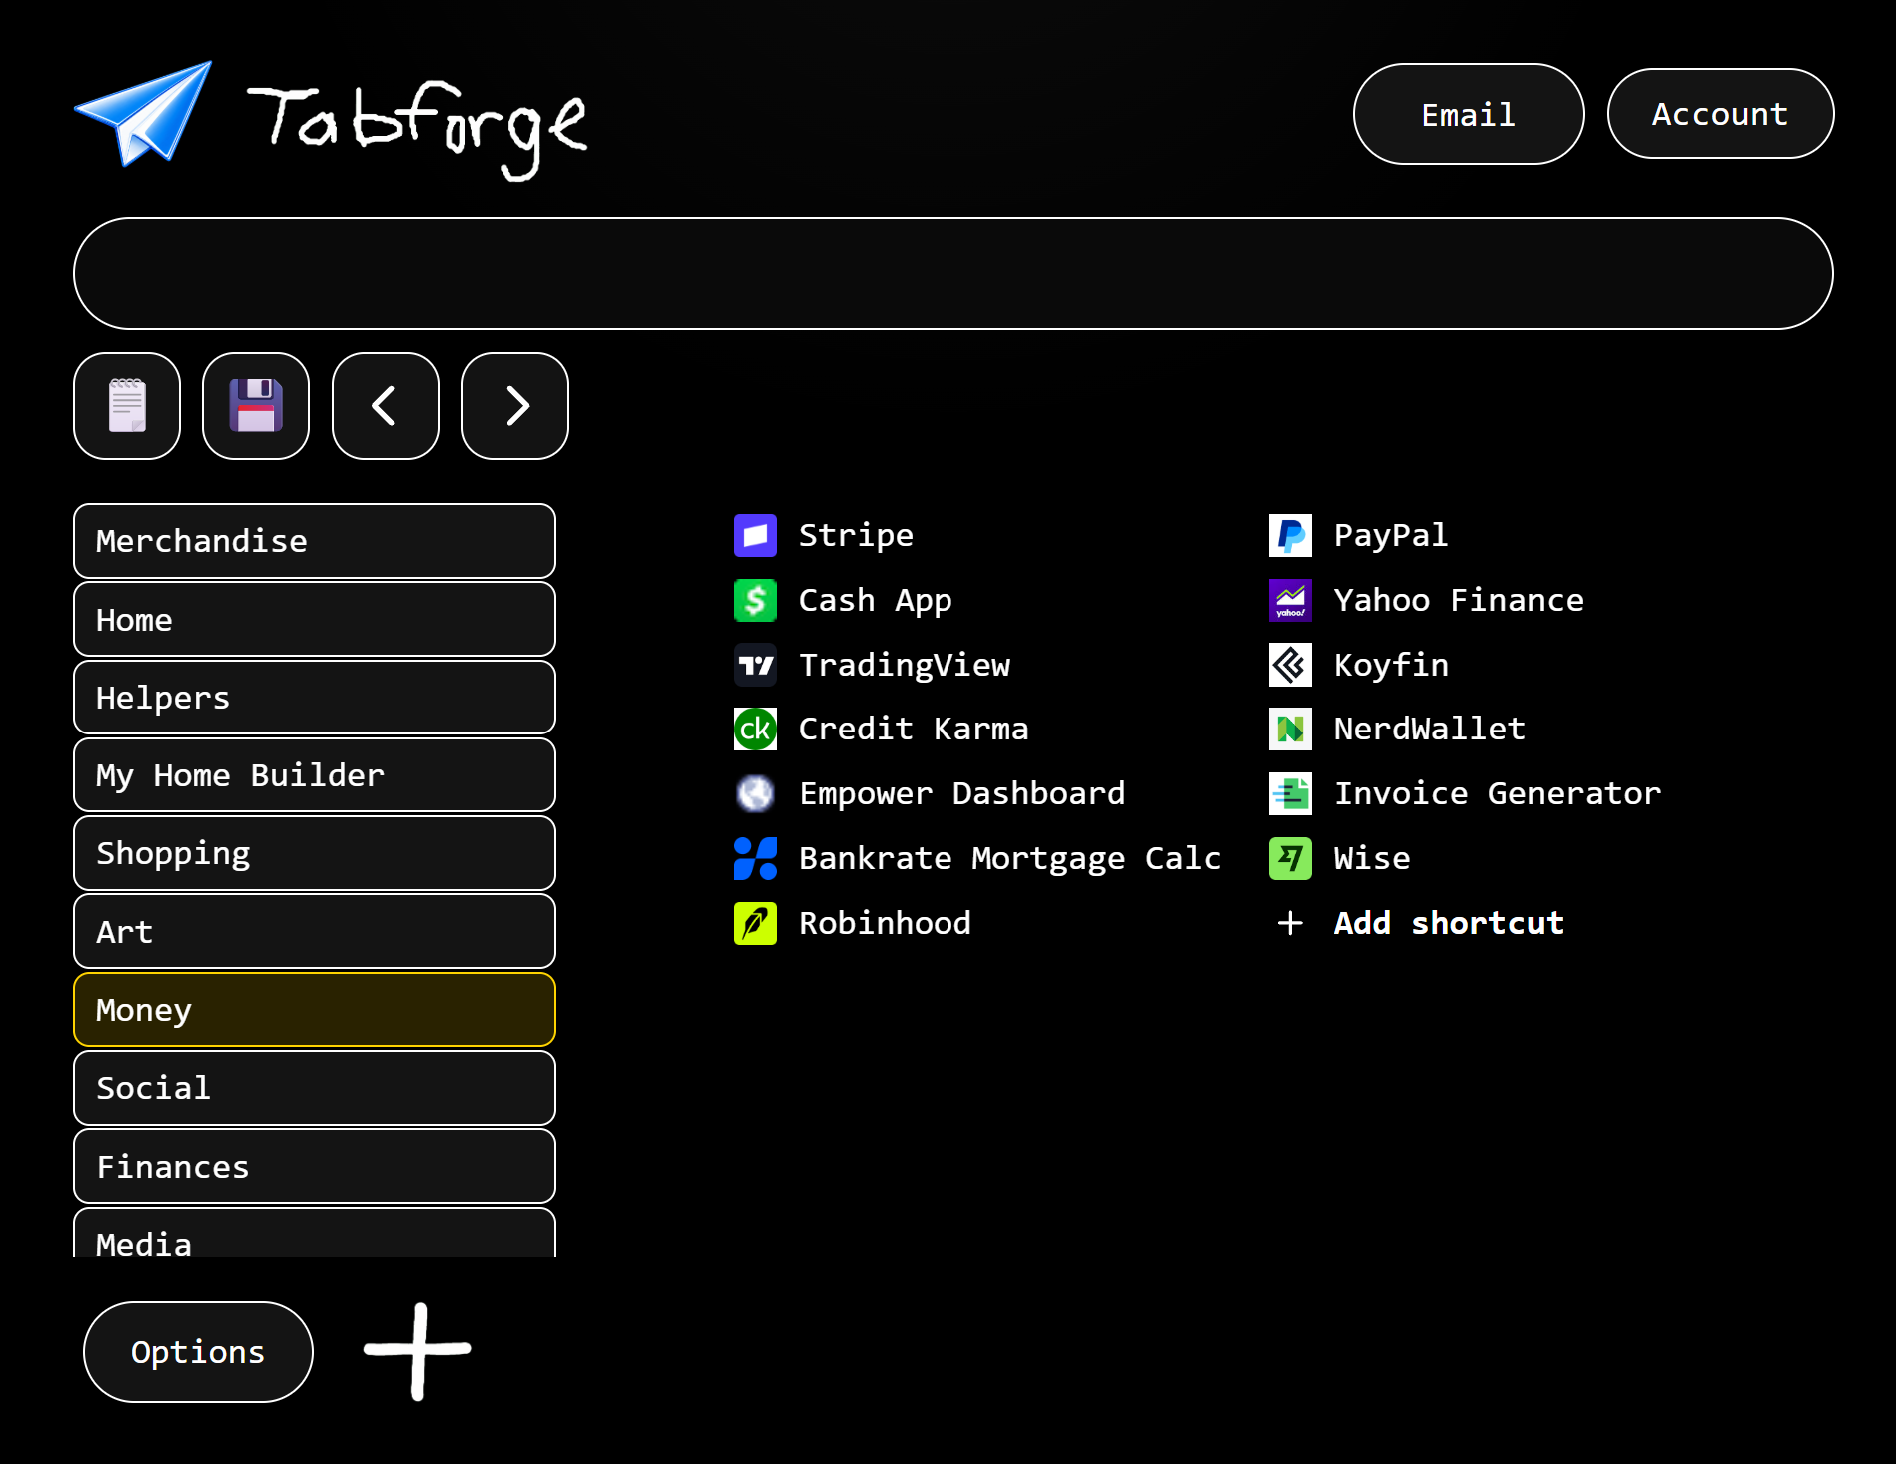Click the Empower Dashboard globe icon
The image size is (1896, 1464).
(755, 794)
